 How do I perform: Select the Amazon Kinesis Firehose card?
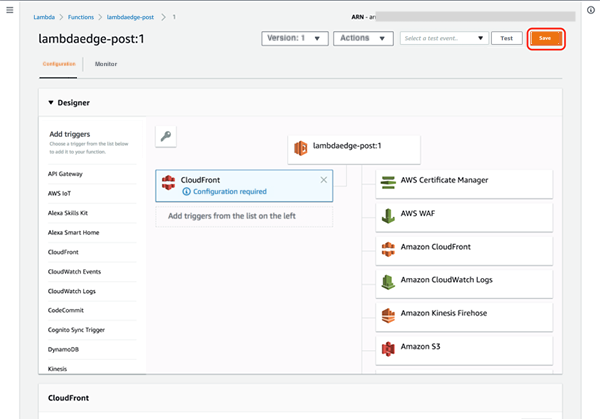coord(464,317)
